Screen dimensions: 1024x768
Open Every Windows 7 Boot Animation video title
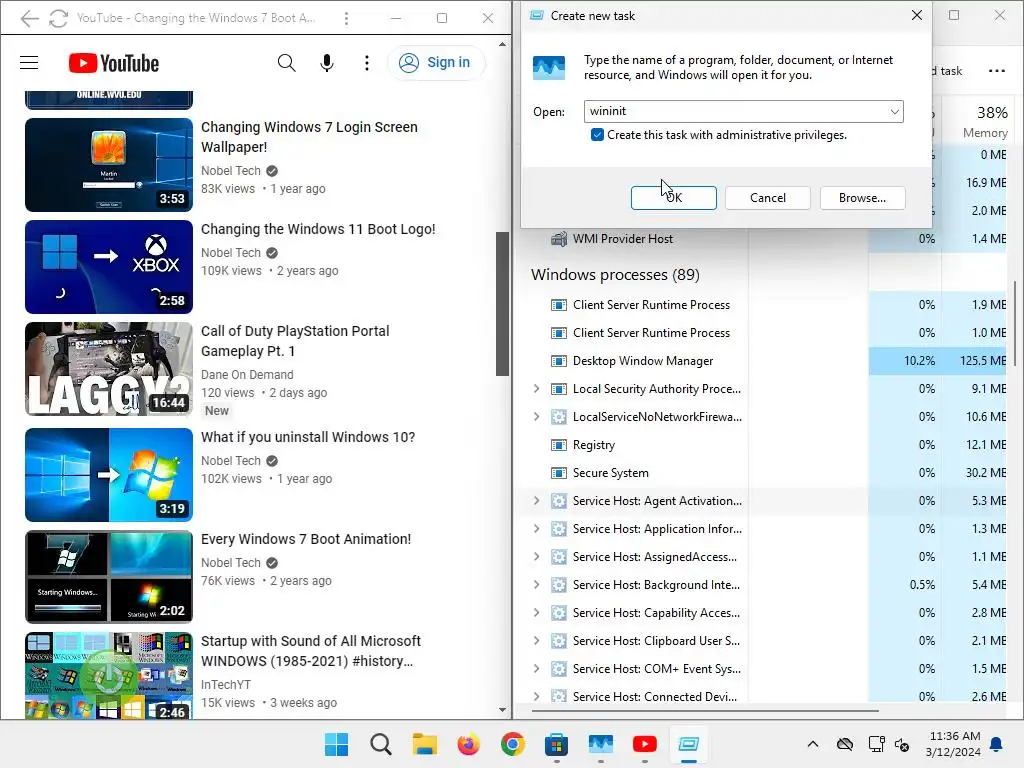click(x=306, y=539)
